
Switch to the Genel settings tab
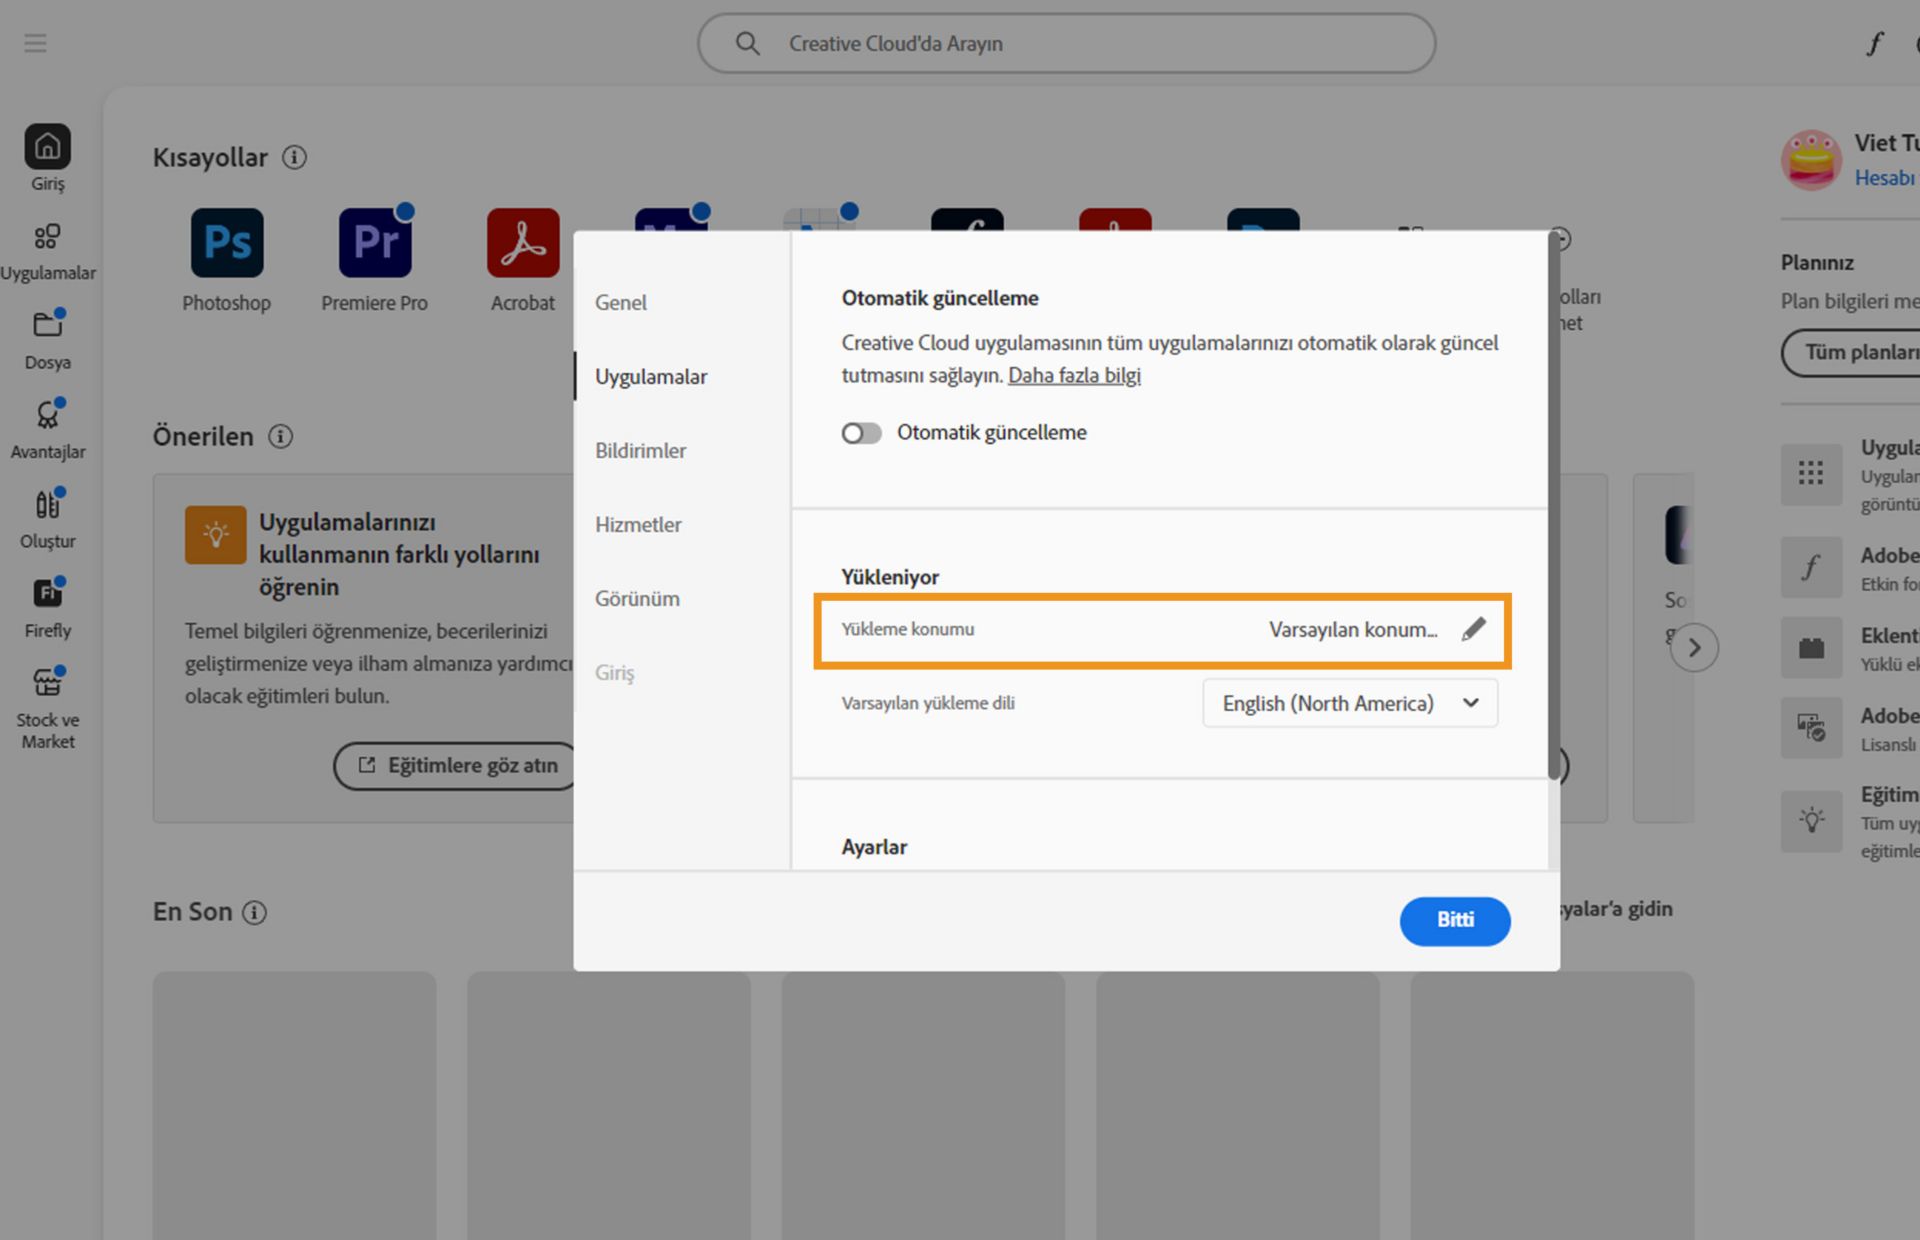(621, 302)
